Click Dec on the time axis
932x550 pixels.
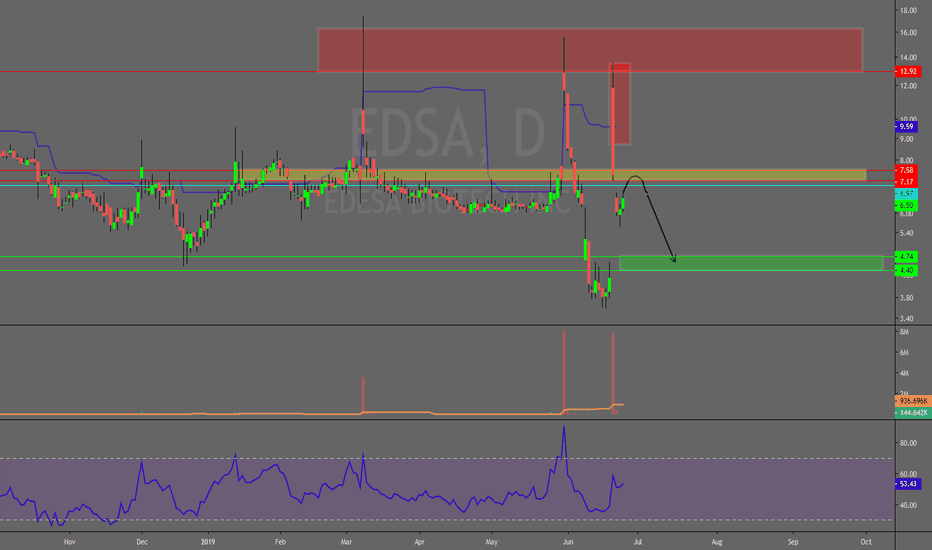(x=141, y=542)
